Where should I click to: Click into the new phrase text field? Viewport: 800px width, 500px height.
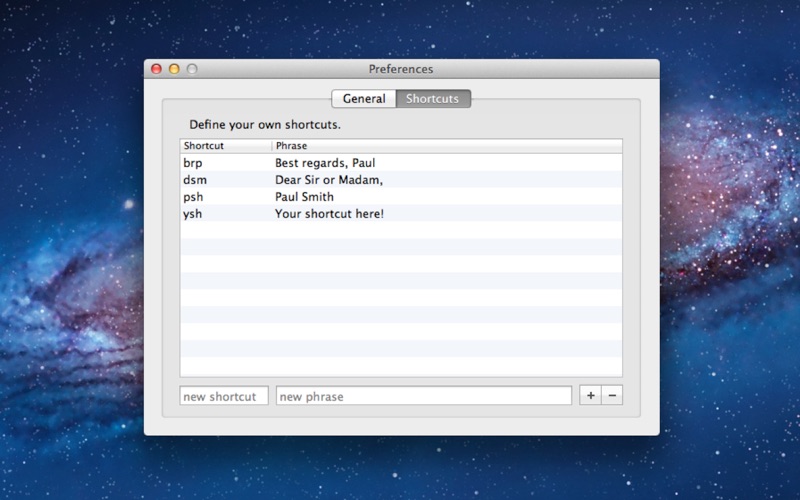(423, 396)
